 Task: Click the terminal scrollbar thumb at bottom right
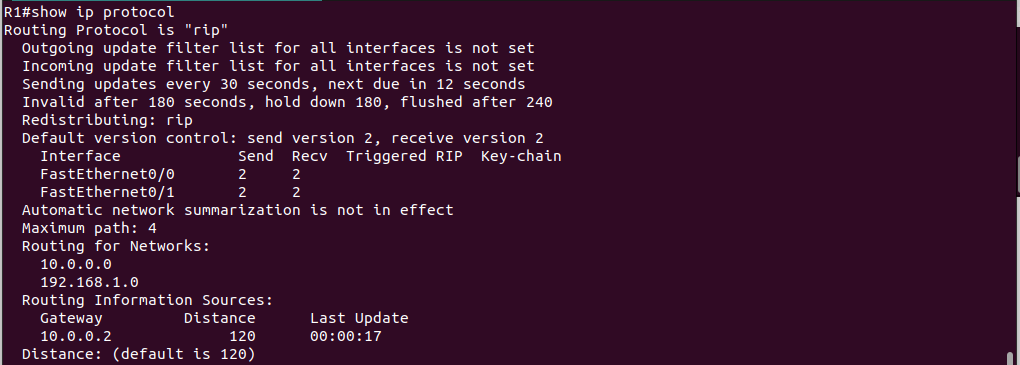point(1010,358)
